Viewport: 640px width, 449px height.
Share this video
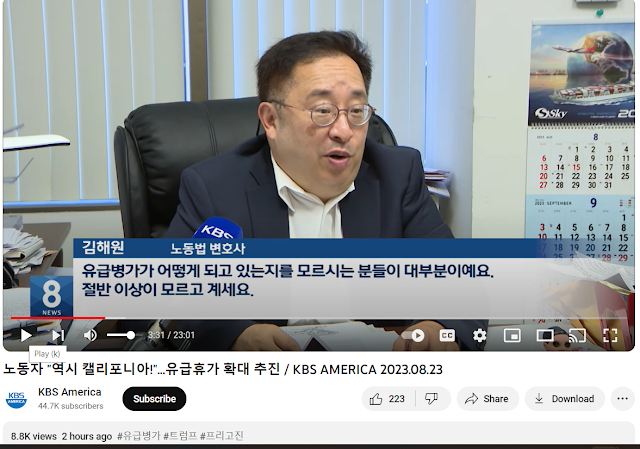pos(488,399)
